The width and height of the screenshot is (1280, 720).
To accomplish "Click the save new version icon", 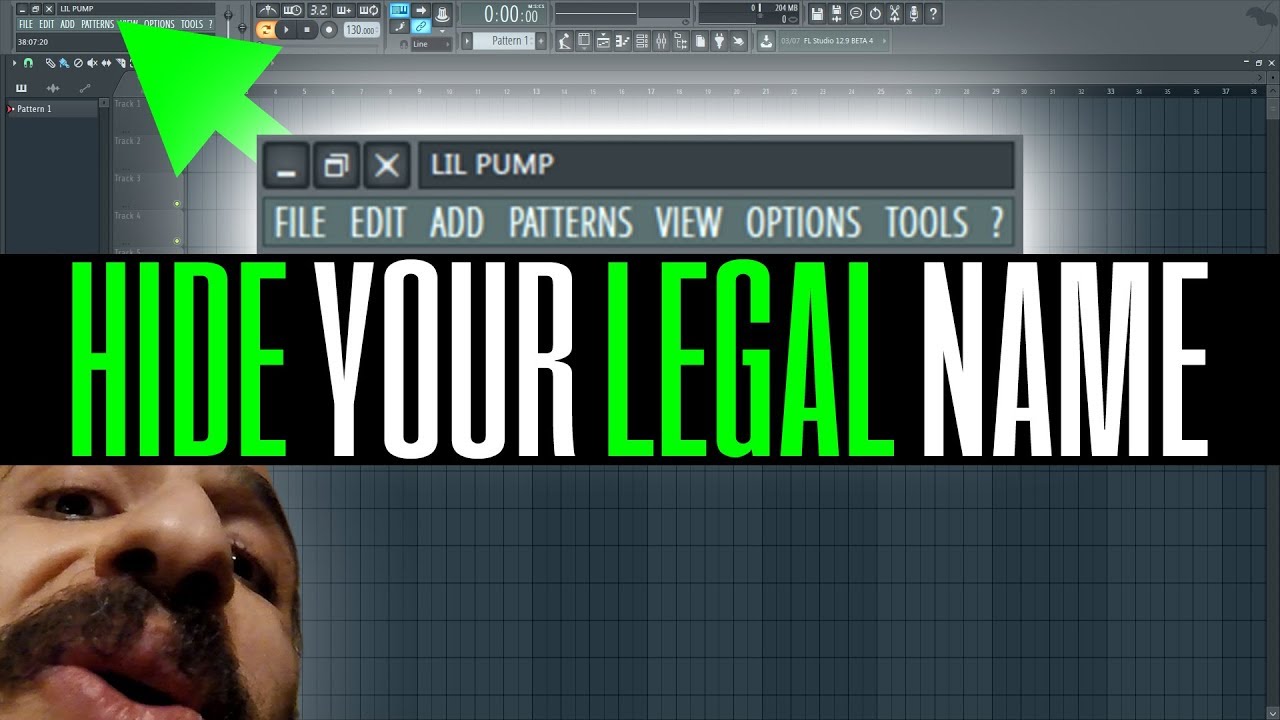I will (x=836, y=14).
